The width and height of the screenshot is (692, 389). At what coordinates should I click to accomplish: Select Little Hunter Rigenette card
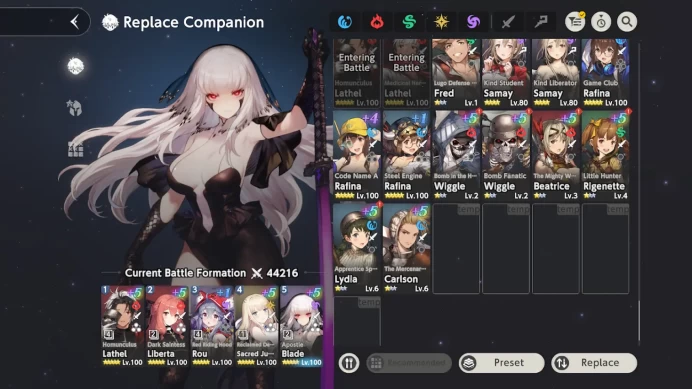click(606, 155)
